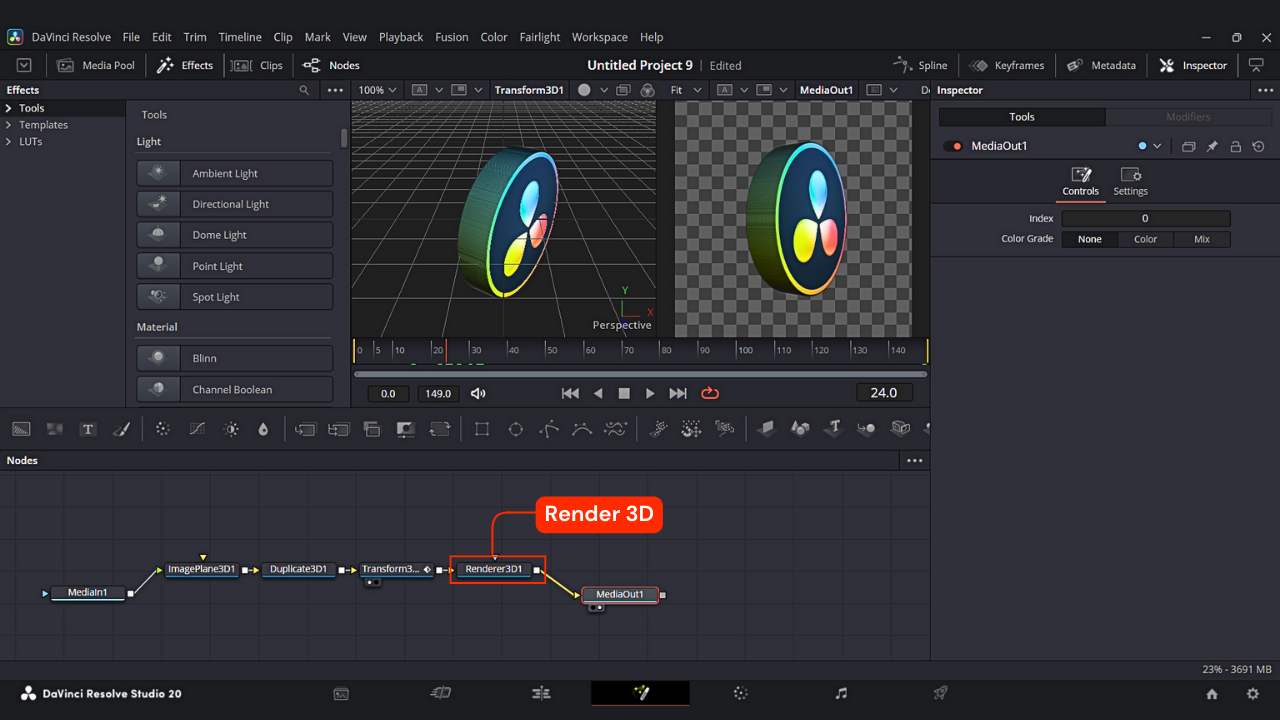Select the Ellipse mask tool
The height and width of the screenshot is (720, 1280).
point(516,429)
